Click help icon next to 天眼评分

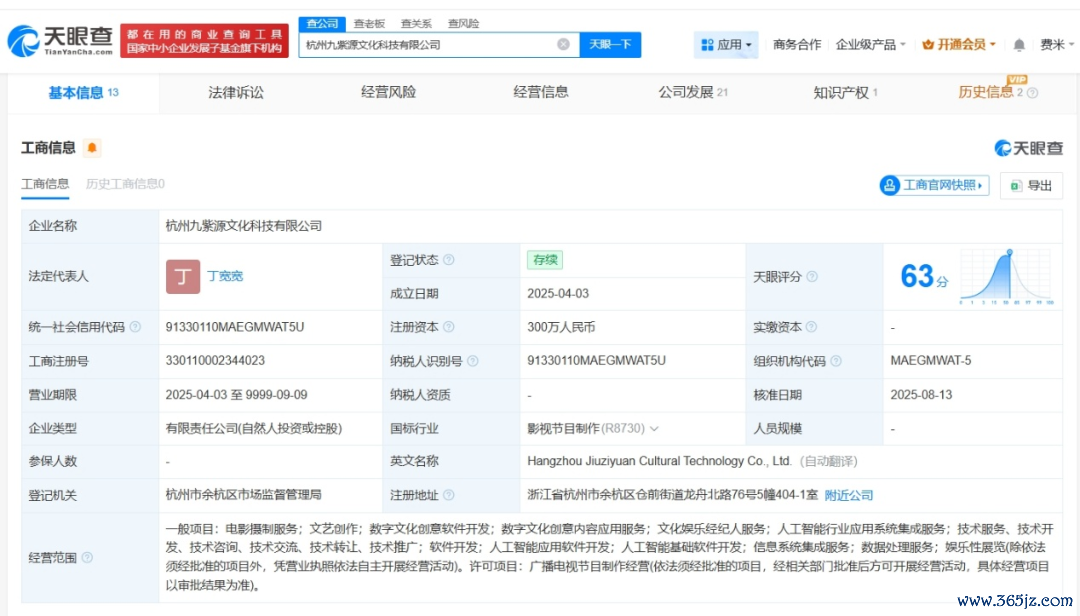coord(812,276)
